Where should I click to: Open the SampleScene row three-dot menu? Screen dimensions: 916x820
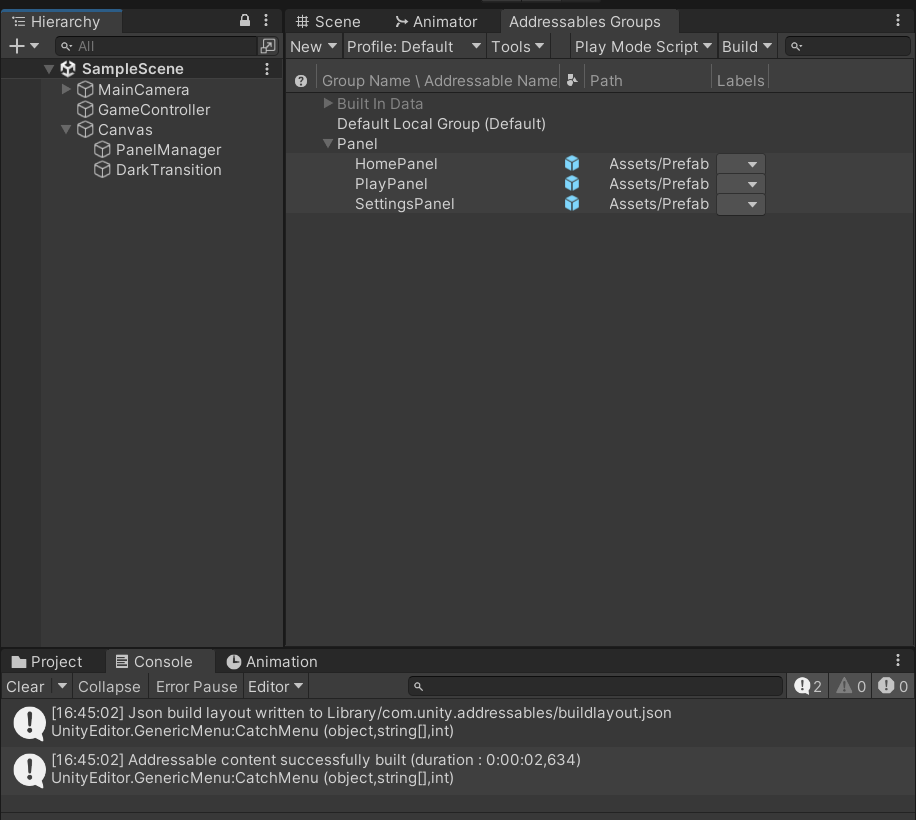(267, 69)
